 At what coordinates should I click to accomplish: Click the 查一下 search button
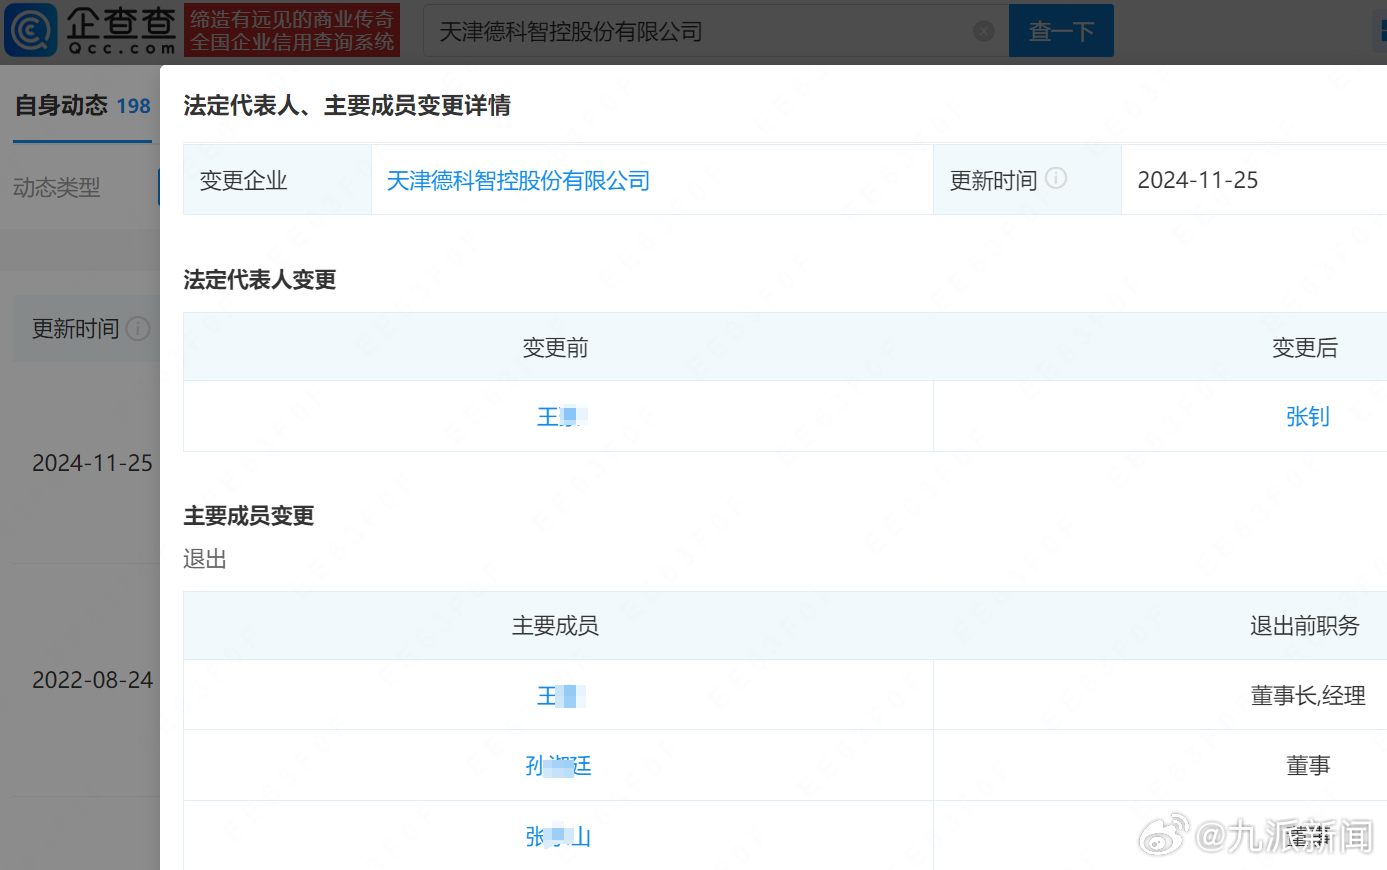pos(1061,31)
